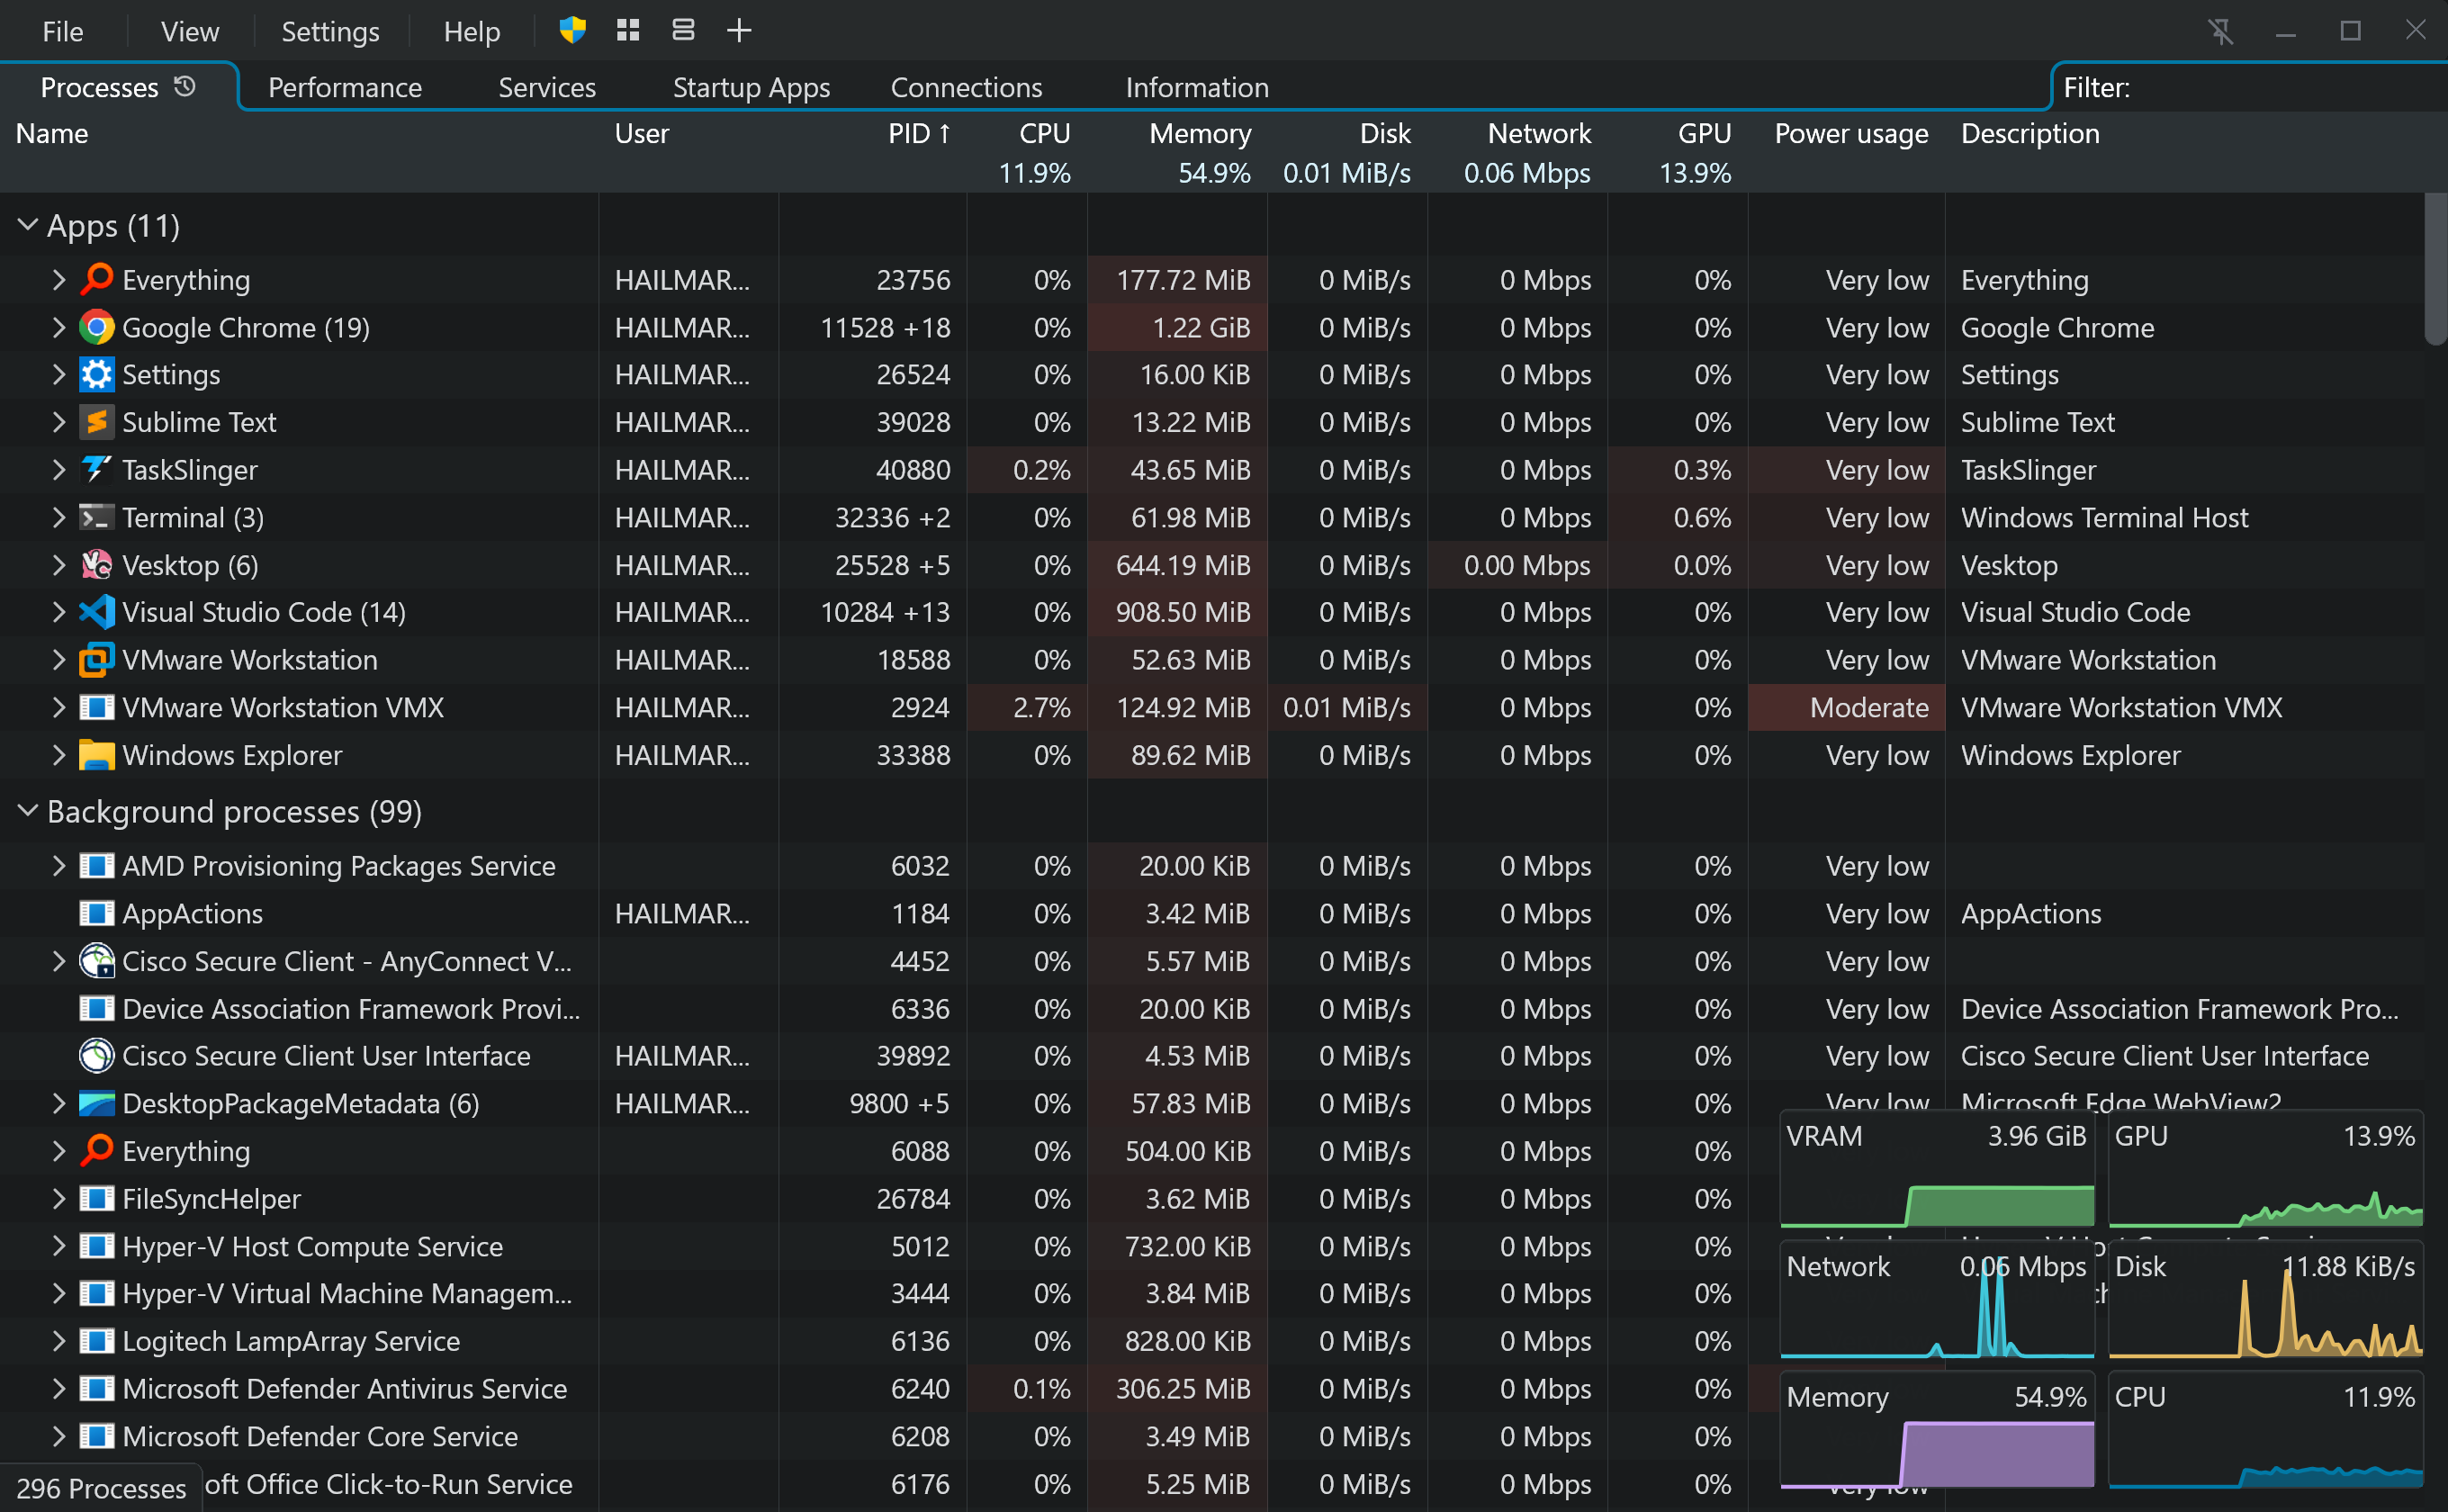Open the File menu

pyautogui.click(x=62, y=32)
